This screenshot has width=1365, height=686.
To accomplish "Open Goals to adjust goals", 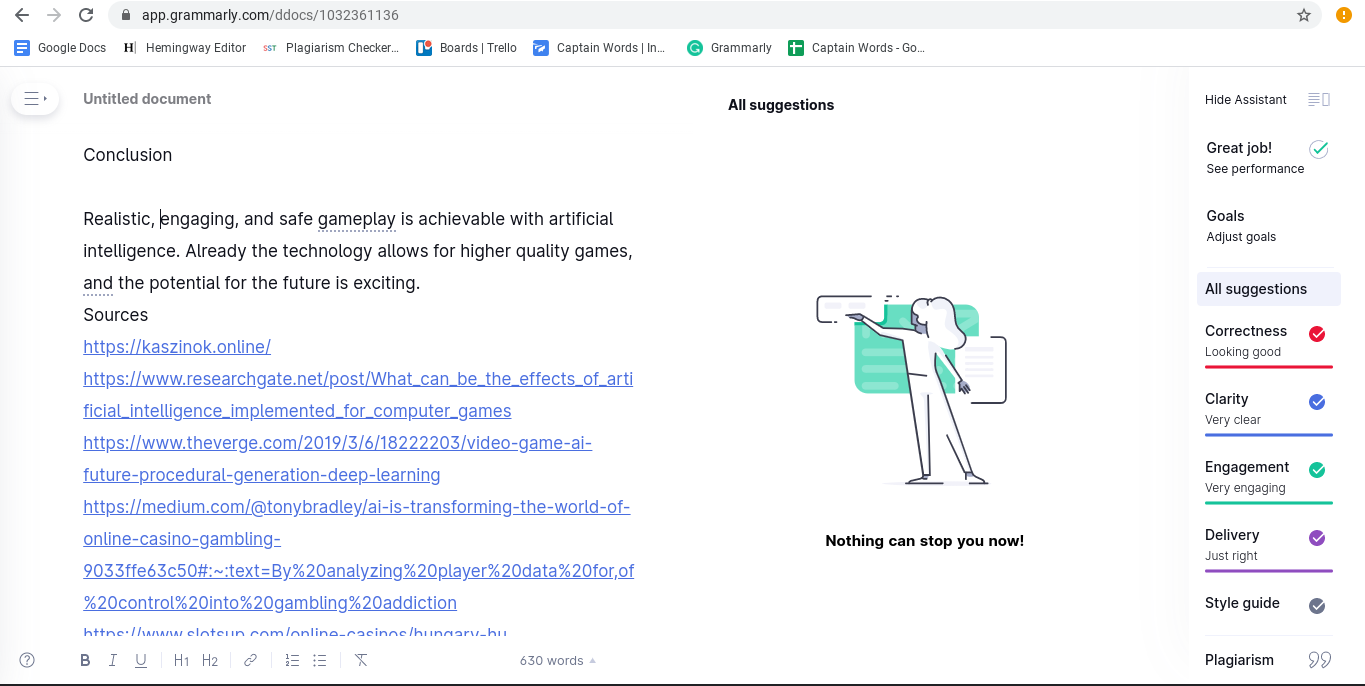I will [x=1240, y=226].
